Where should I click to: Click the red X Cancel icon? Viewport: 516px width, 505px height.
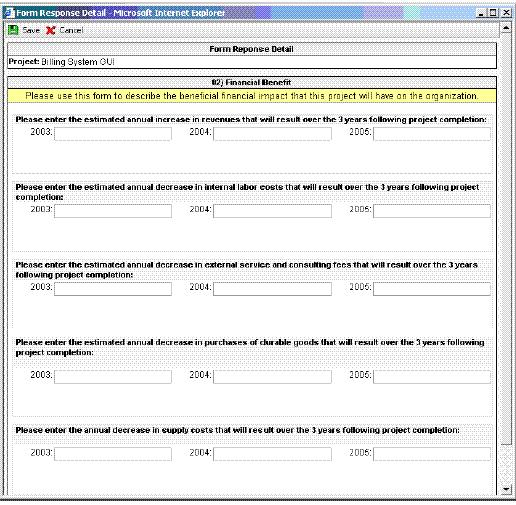pyautogui.click(x=50, y=30)
